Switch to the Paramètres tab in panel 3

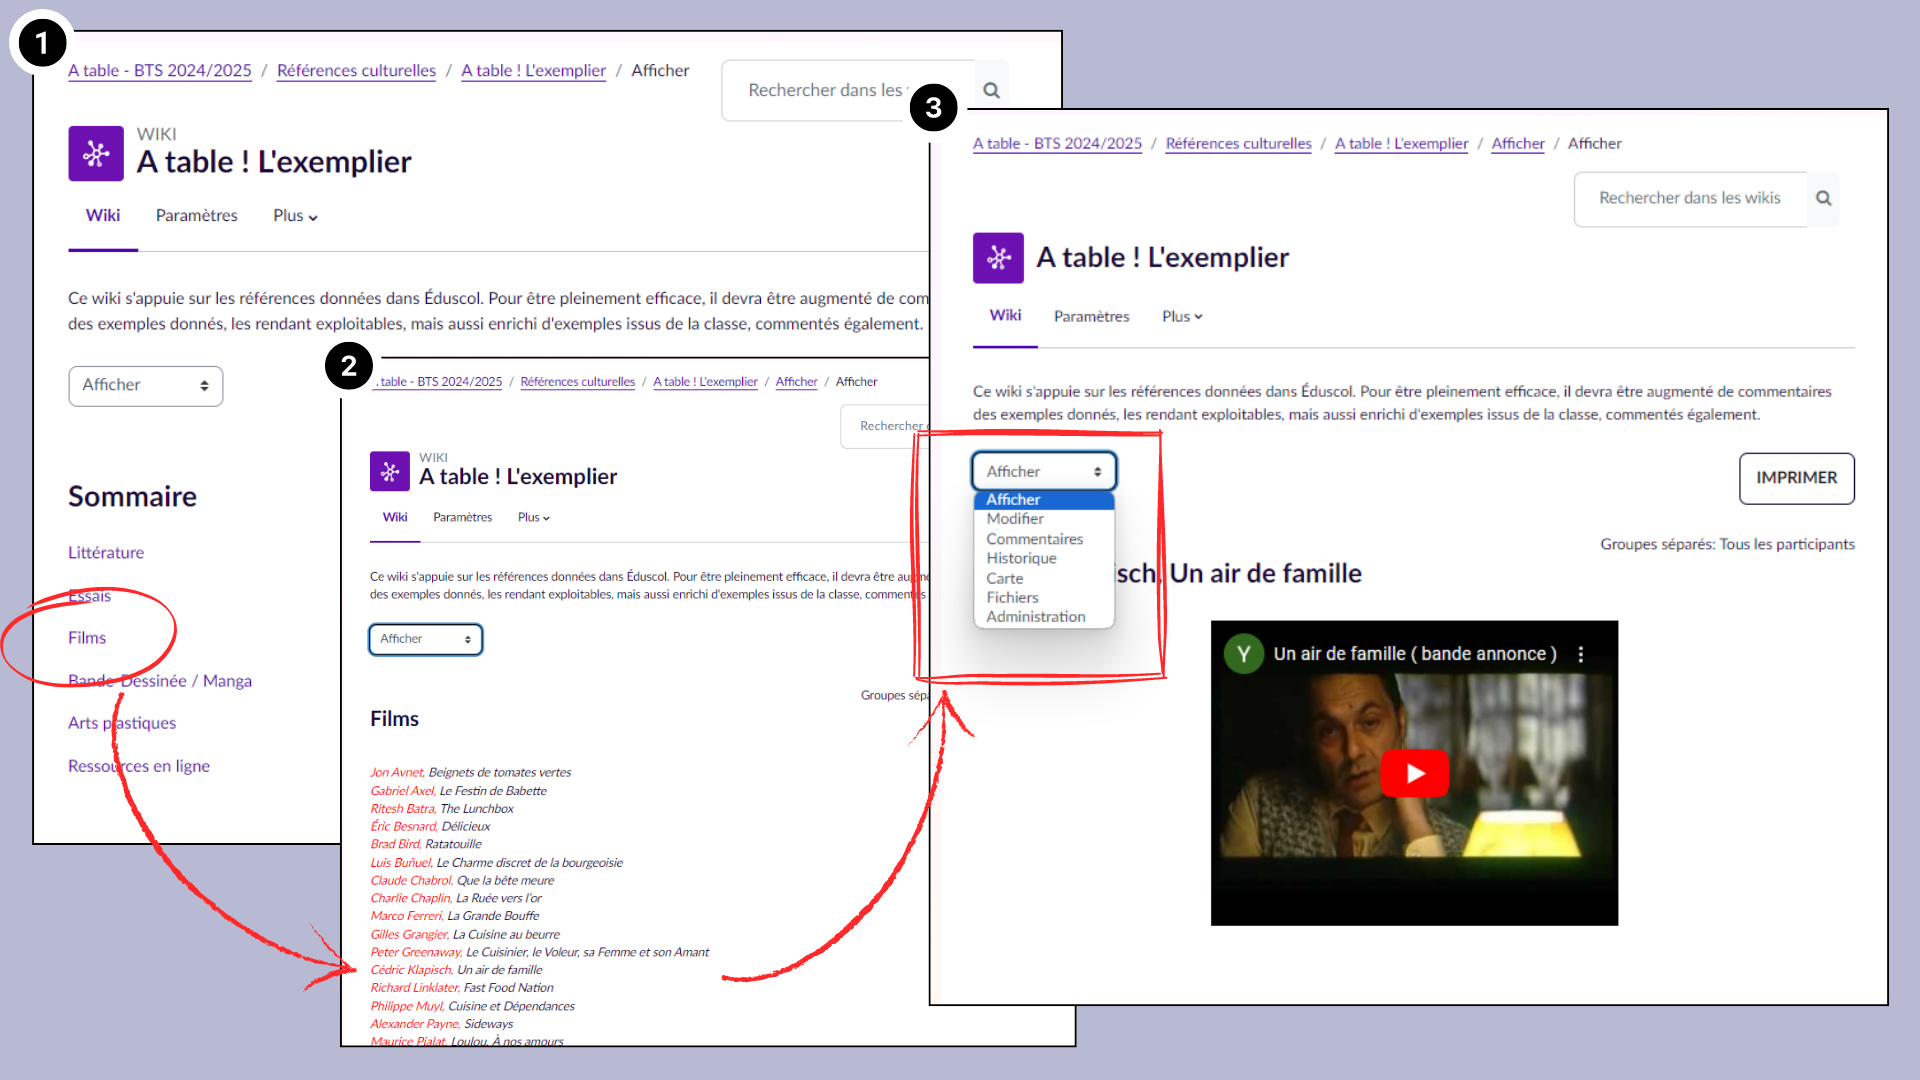coord(1091,316)
